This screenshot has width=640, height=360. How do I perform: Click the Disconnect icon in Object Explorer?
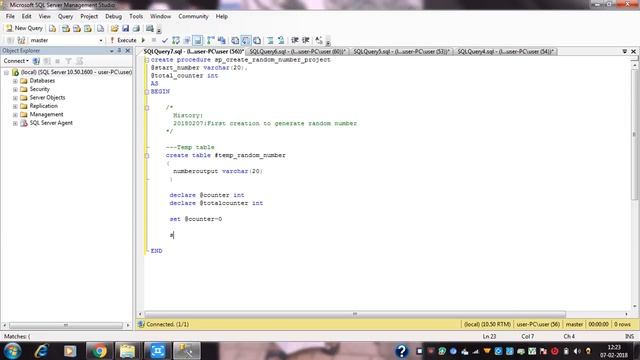click(x=47, y=61)
